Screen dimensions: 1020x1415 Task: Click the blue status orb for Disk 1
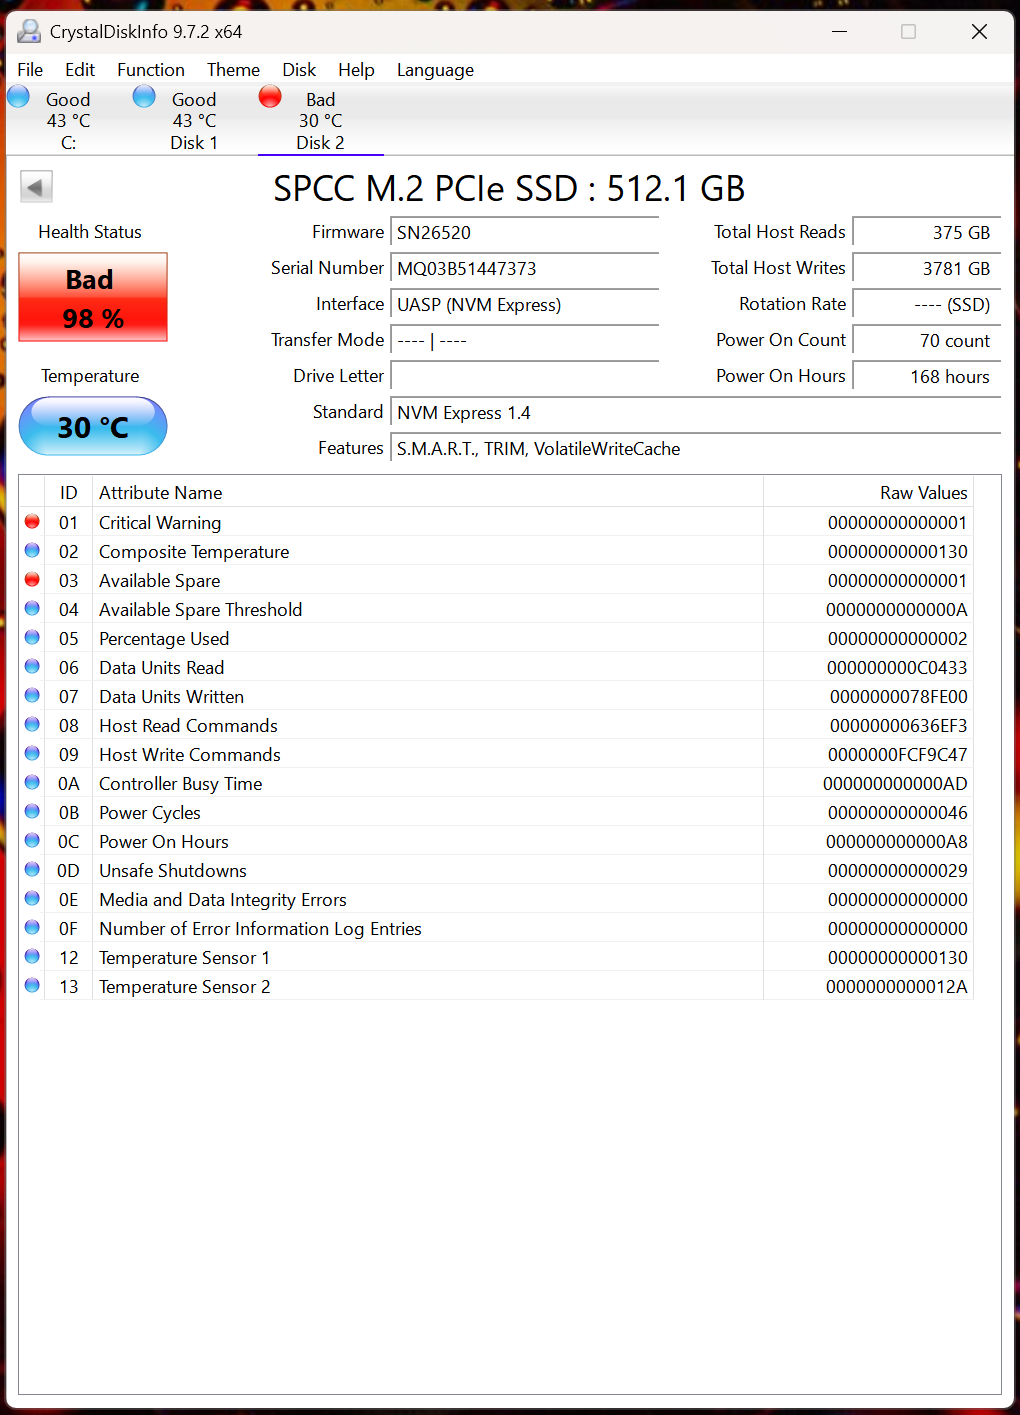pos(145,97)
